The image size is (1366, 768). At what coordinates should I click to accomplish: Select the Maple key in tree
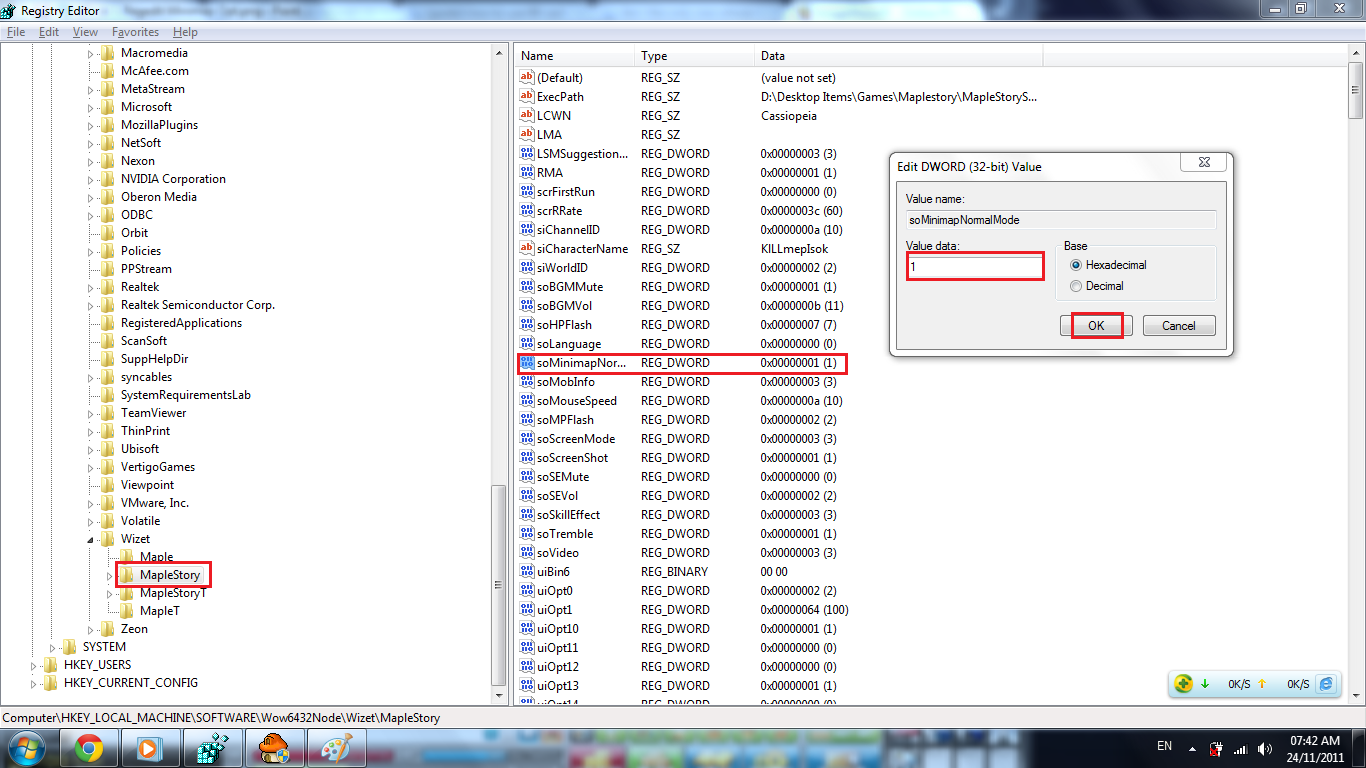click(156, 557)
